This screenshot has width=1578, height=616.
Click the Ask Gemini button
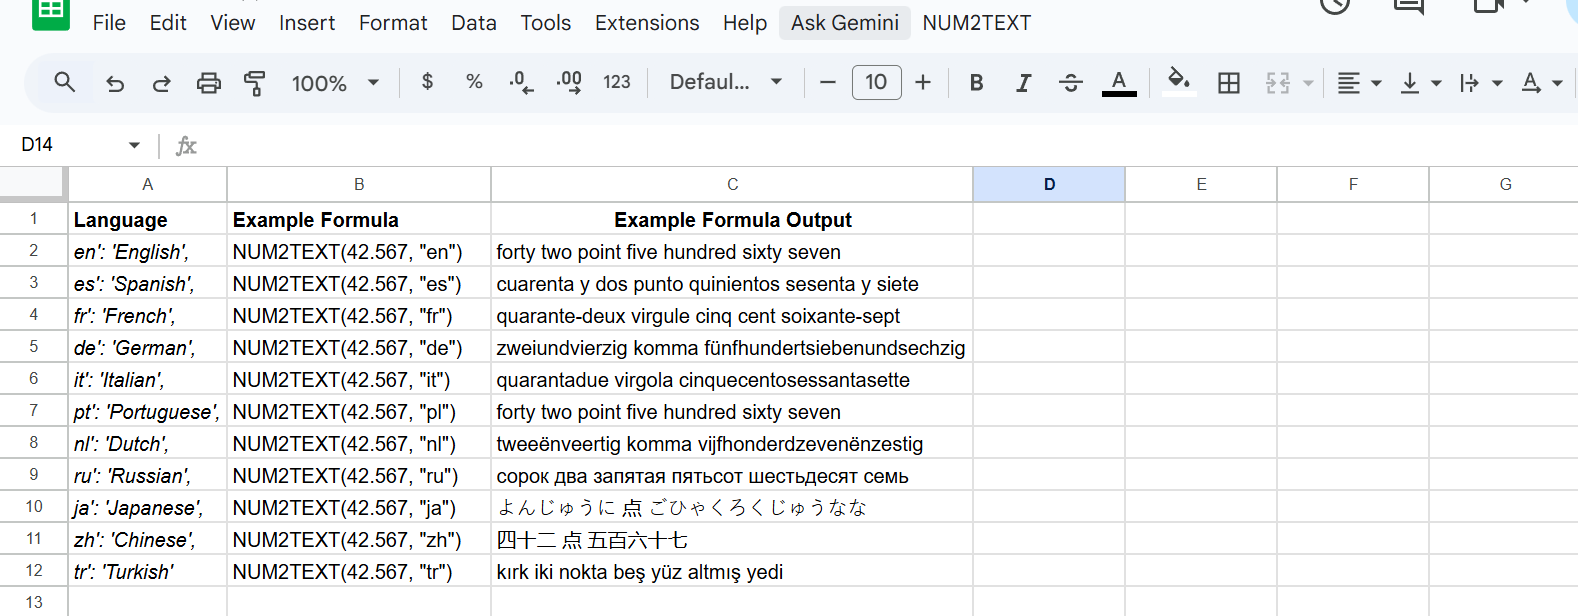845,22
